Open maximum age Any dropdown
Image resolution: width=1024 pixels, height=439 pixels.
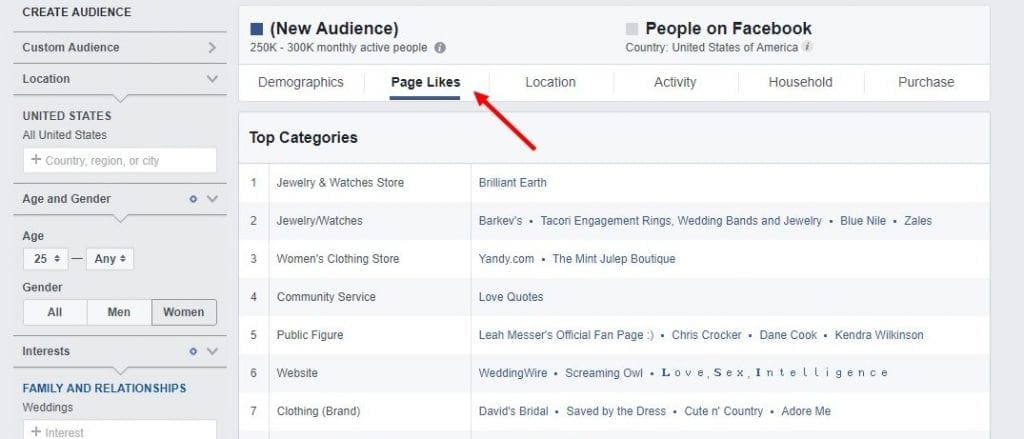110,259
